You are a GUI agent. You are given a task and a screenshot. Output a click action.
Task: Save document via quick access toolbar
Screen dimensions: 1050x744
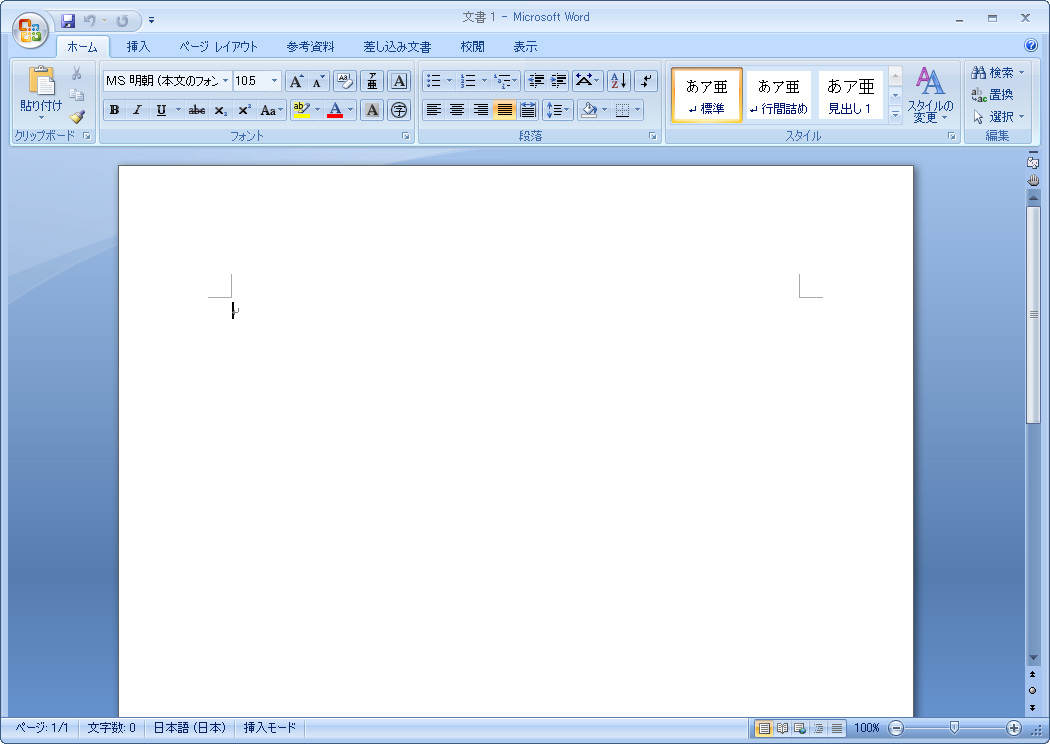(x=68, y=21)
